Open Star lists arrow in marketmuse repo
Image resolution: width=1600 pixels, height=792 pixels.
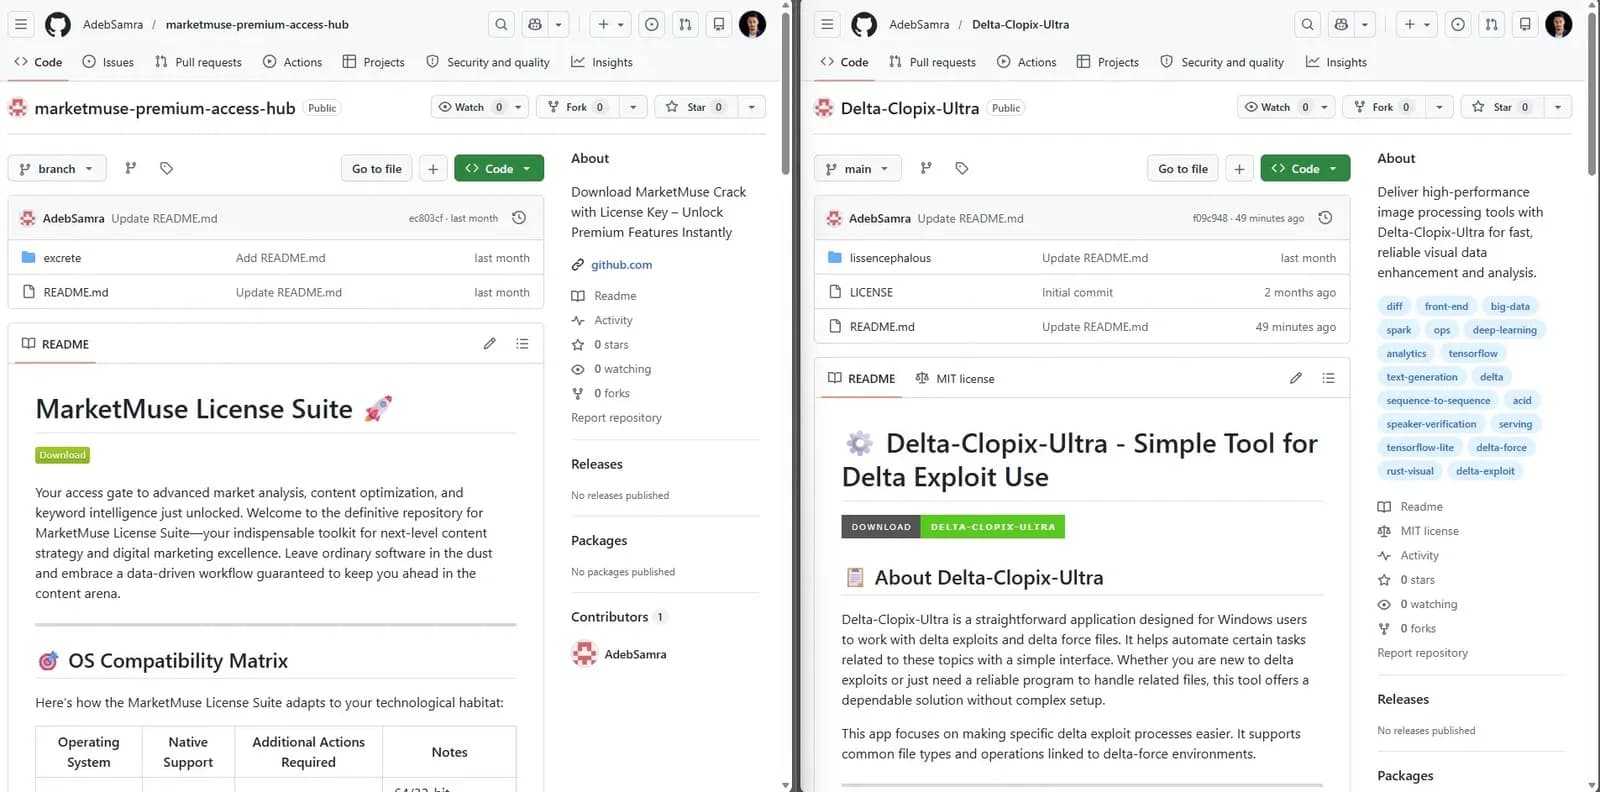[752, 107]
